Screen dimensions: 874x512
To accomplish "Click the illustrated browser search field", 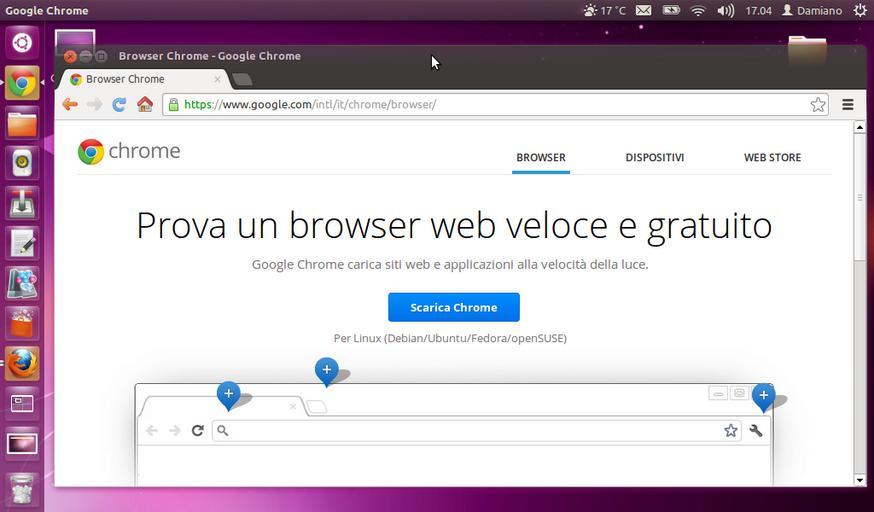I will click(477, 430).
